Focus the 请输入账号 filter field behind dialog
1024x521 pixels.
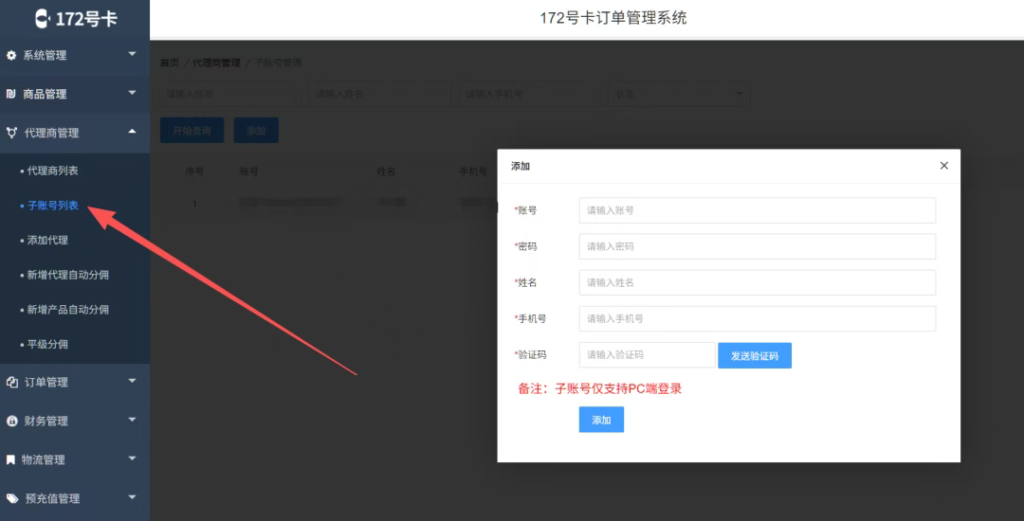pos(231,94)
